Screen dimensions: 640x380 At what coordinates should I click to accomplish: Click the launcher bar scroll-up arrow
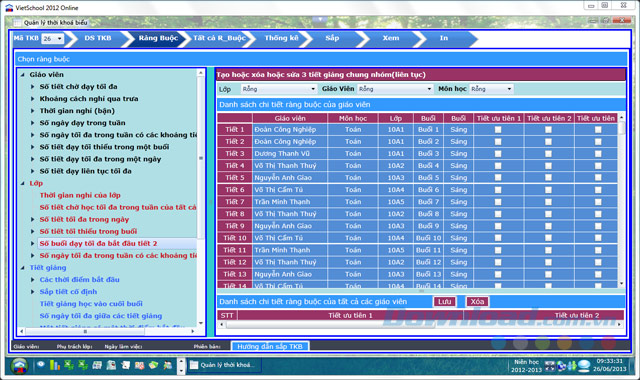[182, 361]
